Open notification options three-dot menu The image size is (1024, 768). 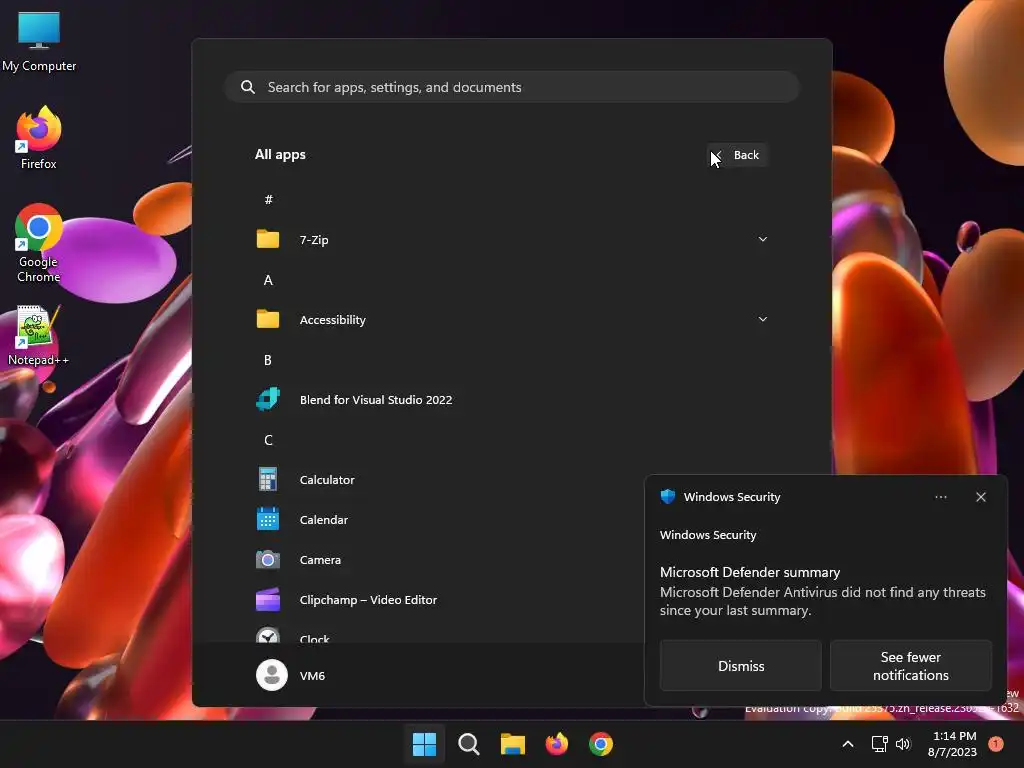(x=941, y=497)
